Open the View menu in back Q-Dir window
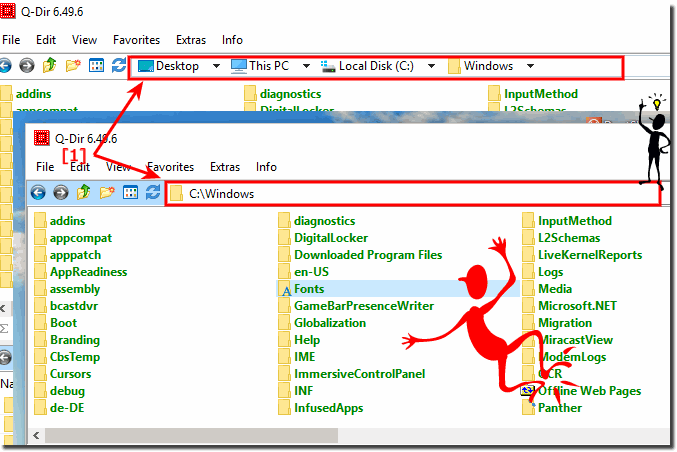677x452 pixels. (x=84, y=40)
